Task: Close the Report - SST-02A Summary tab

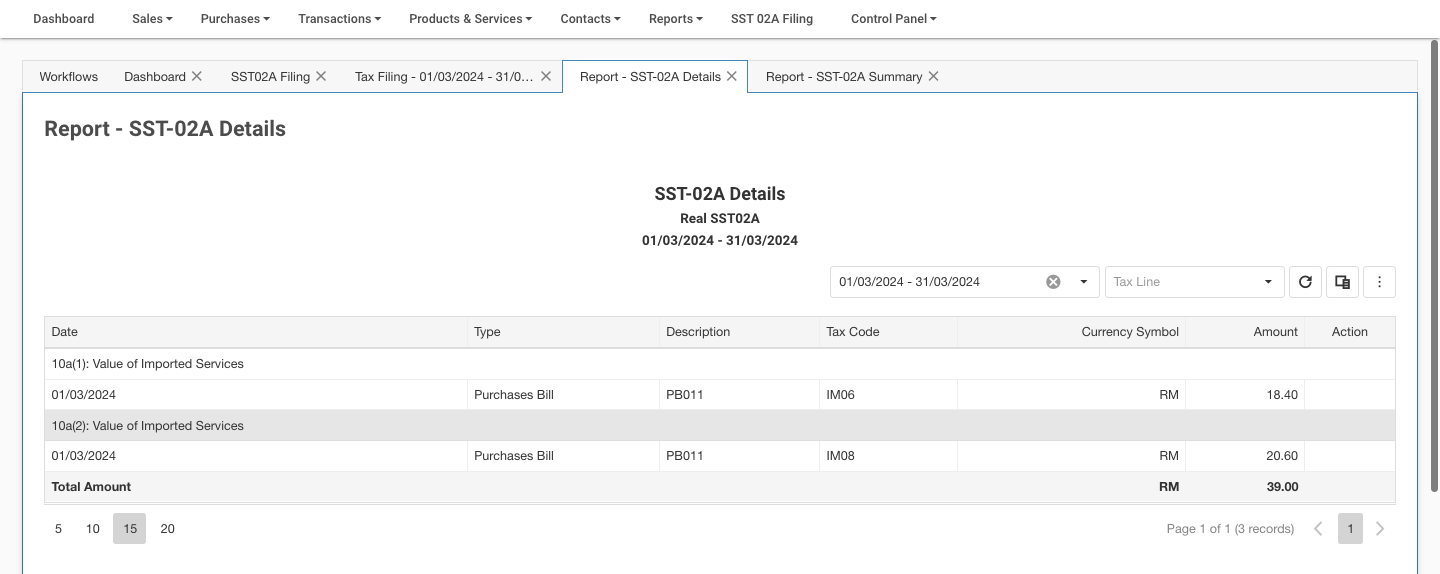Action: 933,76
